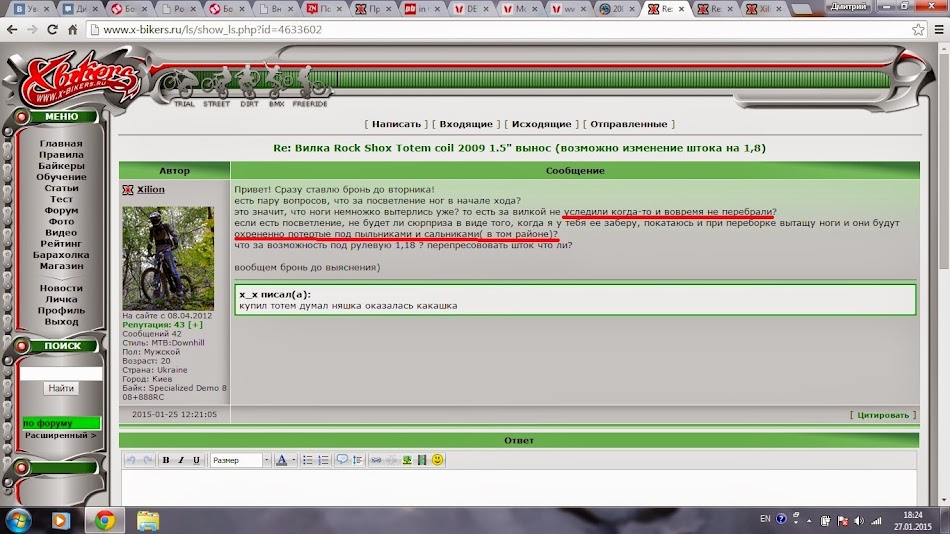Toggle underline formatting in reply editor
Screen dimensions: 950x534
196,460
